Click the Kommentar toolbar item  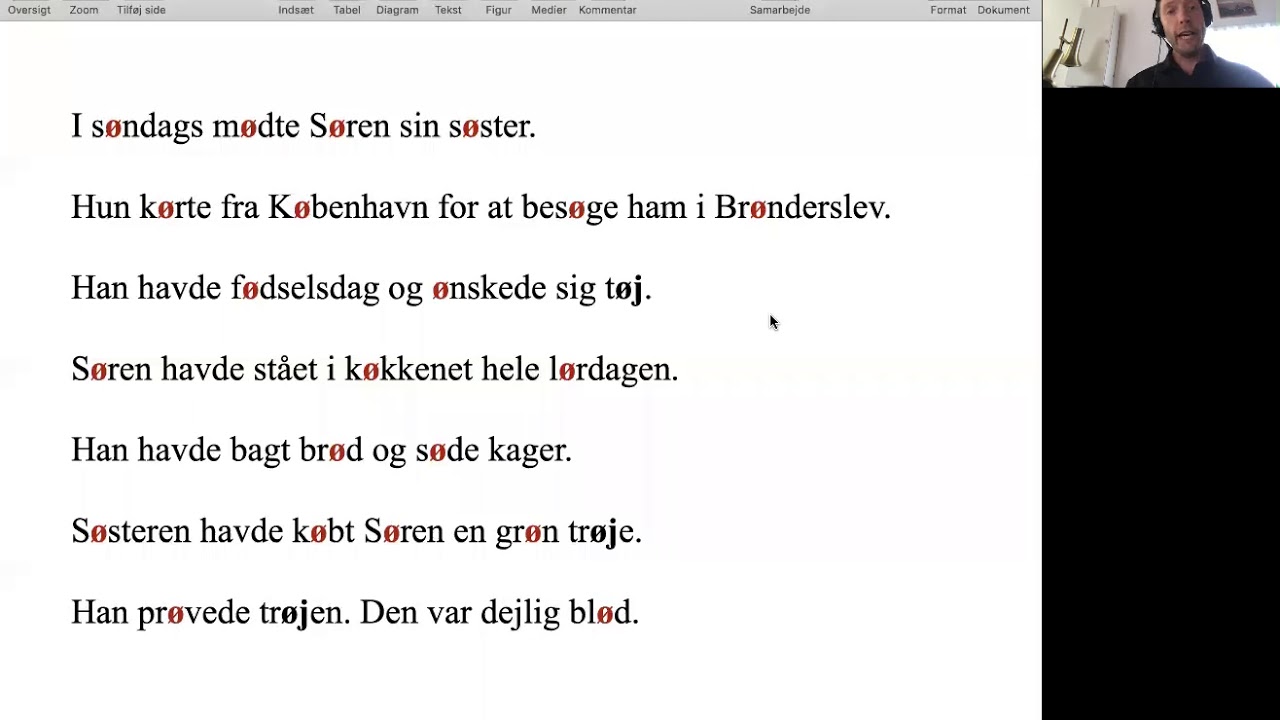coord(607,10)
